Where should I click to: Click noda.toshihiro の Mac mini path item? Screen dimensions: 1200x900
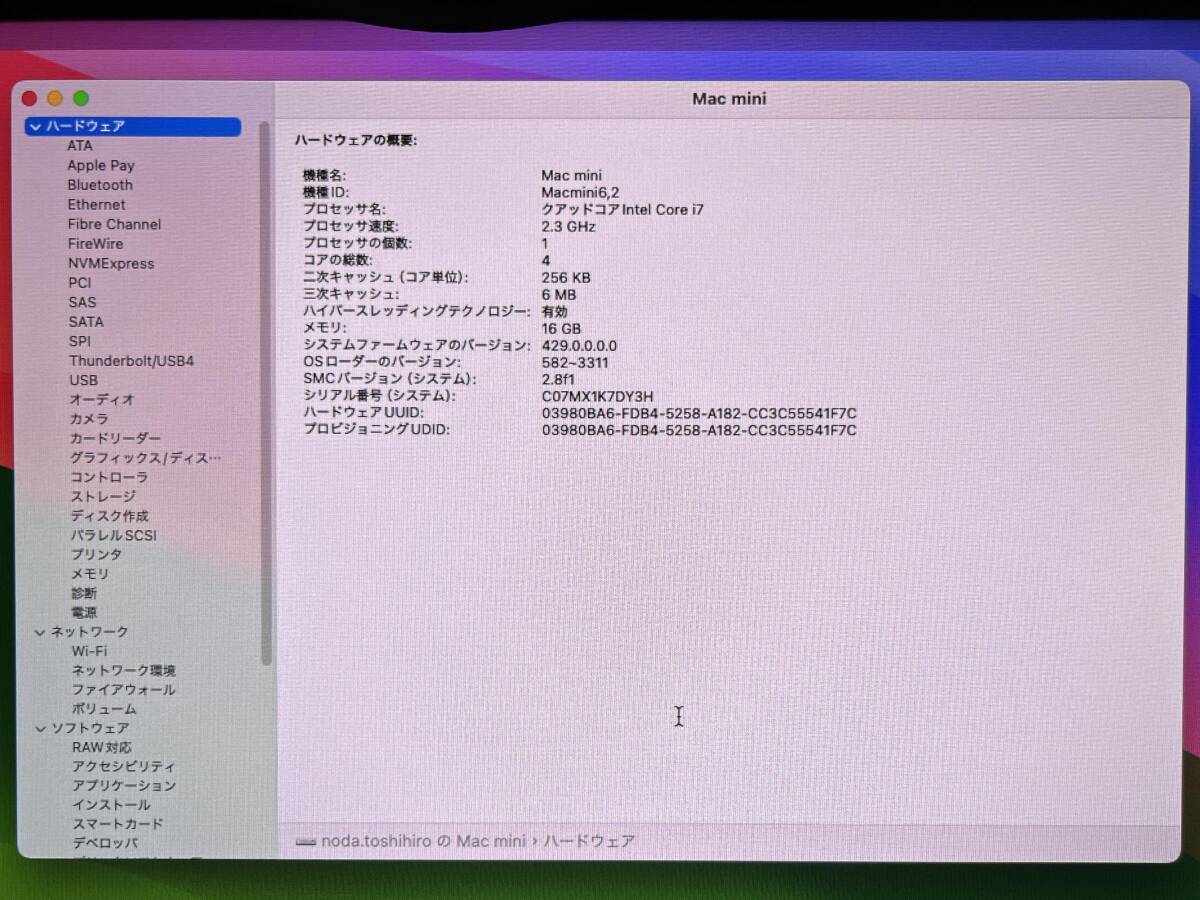(x=423, y=842)
